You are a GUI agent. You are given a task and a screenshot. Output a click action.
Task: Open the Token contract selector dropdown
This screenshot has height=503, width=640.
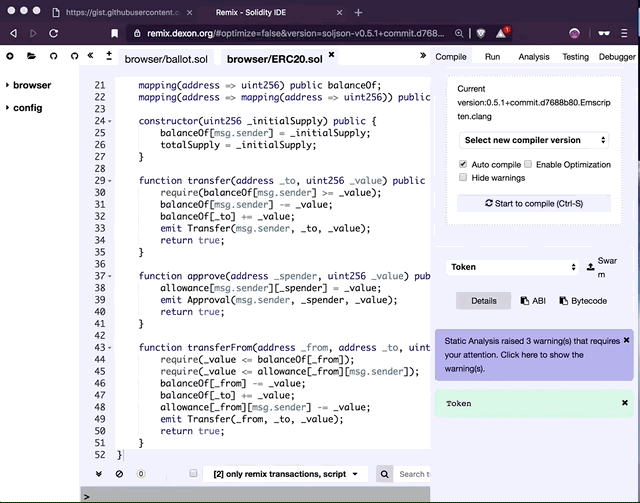click(x=512, y=267)
